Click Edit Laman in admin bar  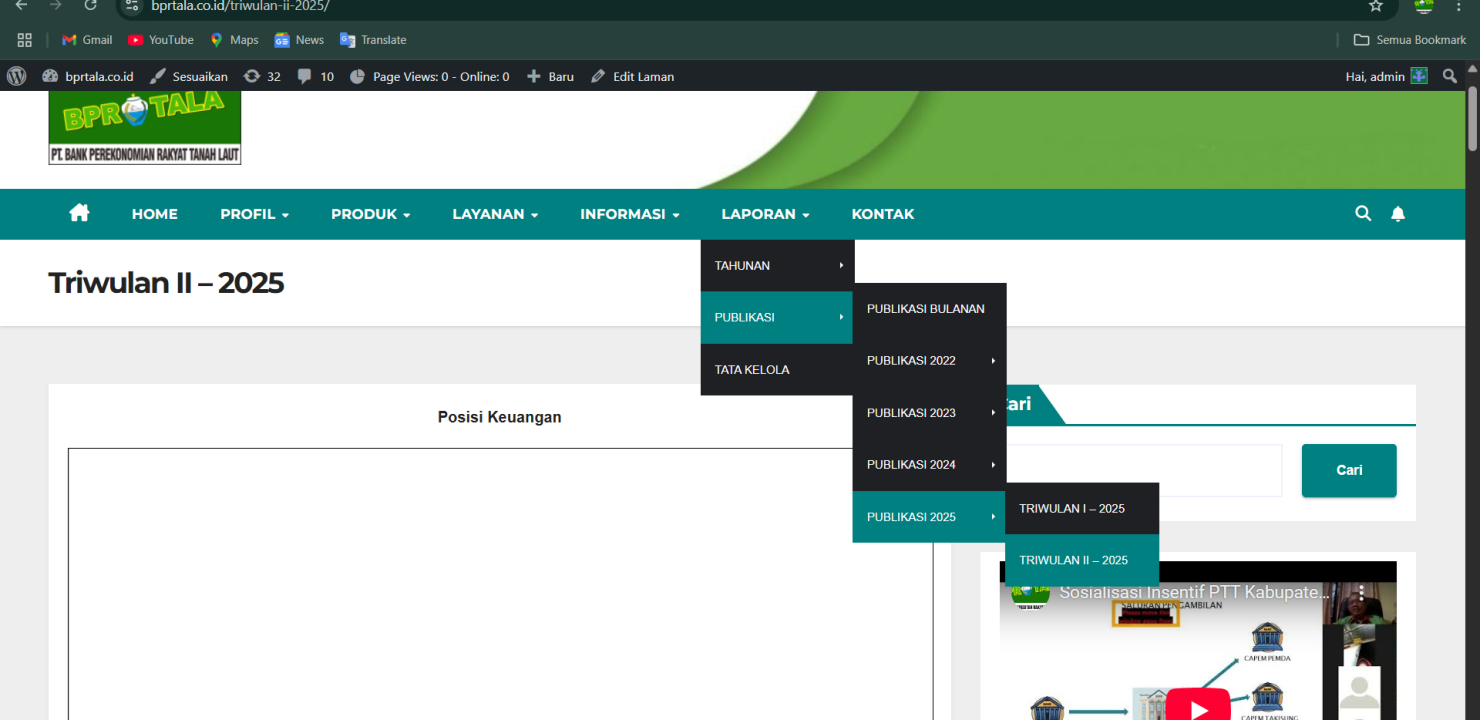click(x=632, y=76)
